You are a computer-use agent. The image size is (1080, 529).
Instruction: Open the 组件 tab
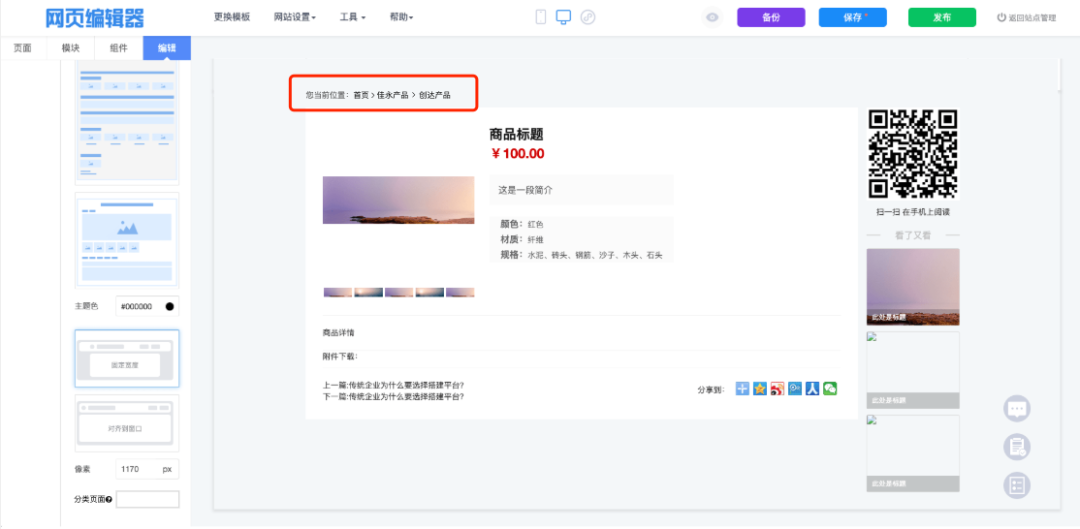pos(118,48)
